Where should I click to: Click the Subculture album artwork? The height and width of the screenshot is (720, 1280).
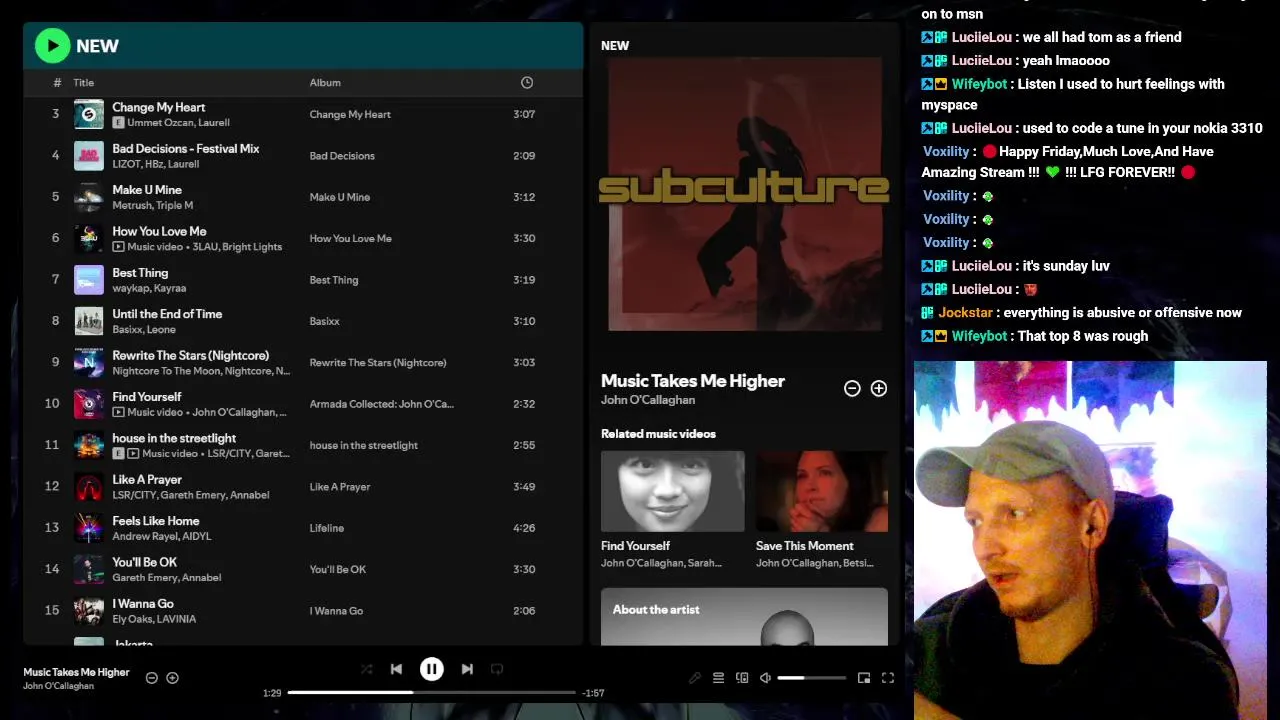[745, 195]
